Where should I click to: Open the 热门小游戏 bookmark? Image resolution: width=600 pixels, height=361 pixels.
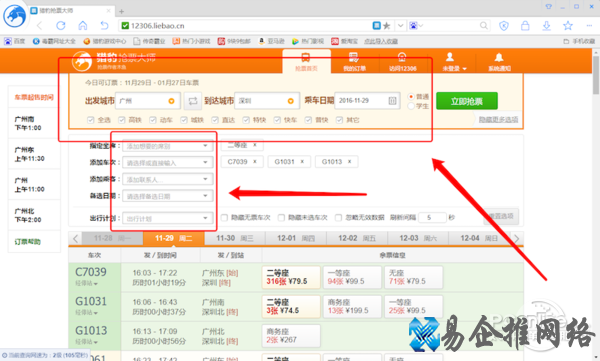(191, 41)
